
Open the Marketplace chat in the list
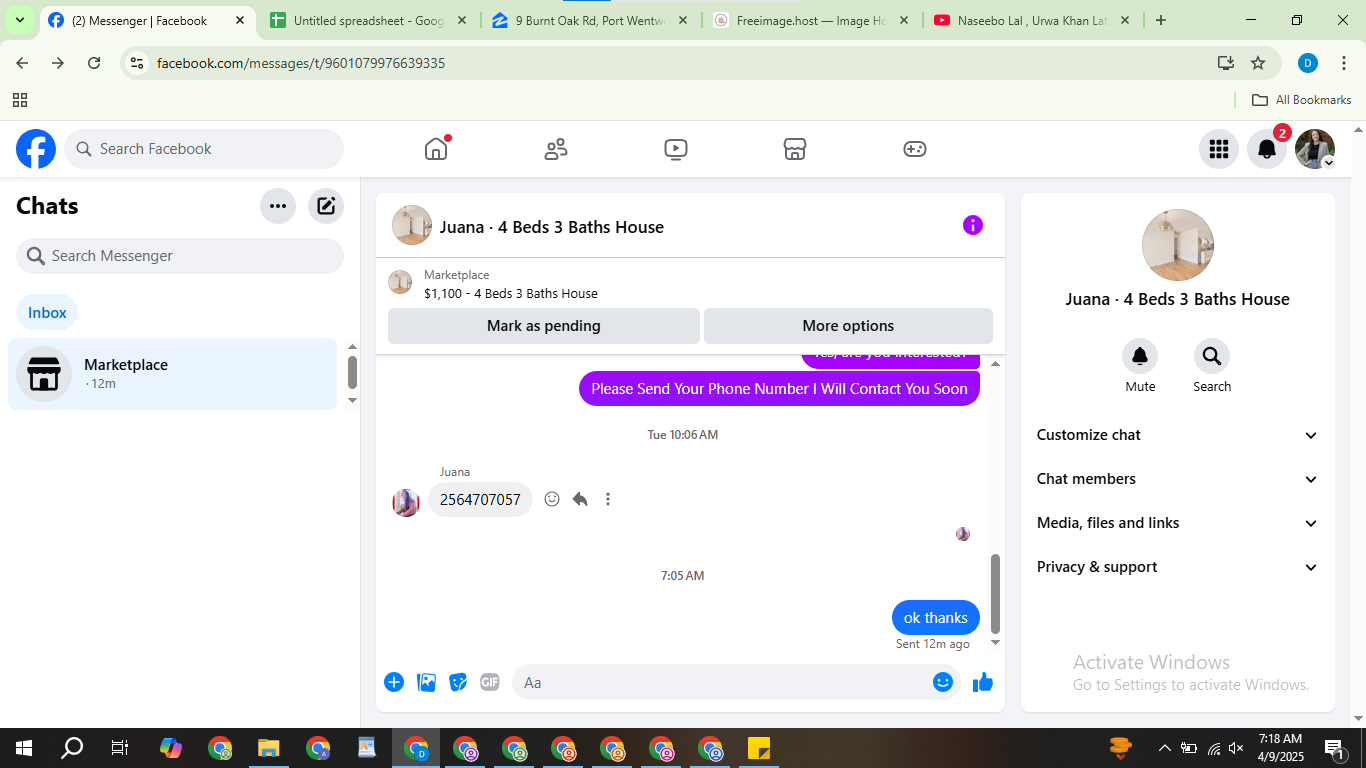click(172, 374)
